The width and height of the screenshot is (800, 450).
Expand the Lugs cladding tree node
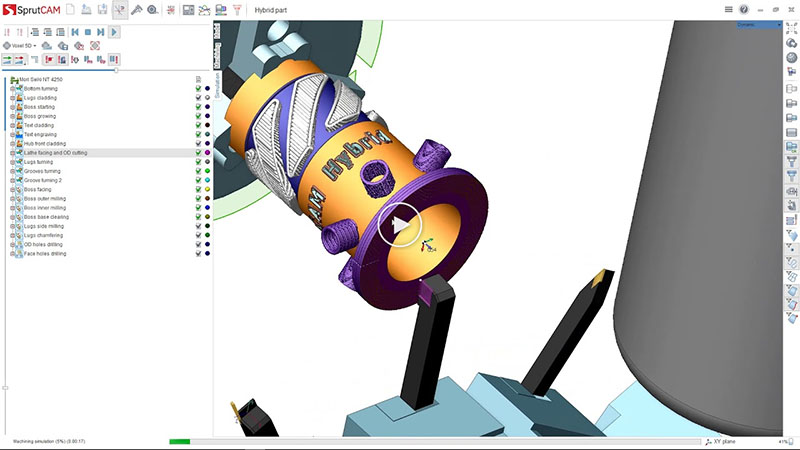(12, 98)
